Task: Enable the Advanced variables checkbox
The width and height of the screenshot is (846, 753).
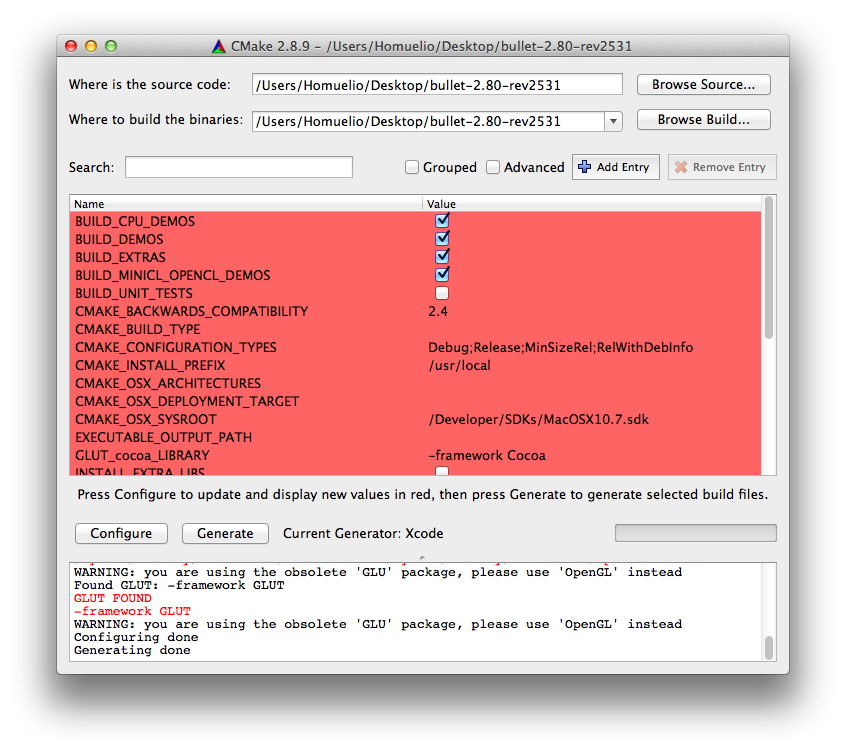Action: coord(493,167)
